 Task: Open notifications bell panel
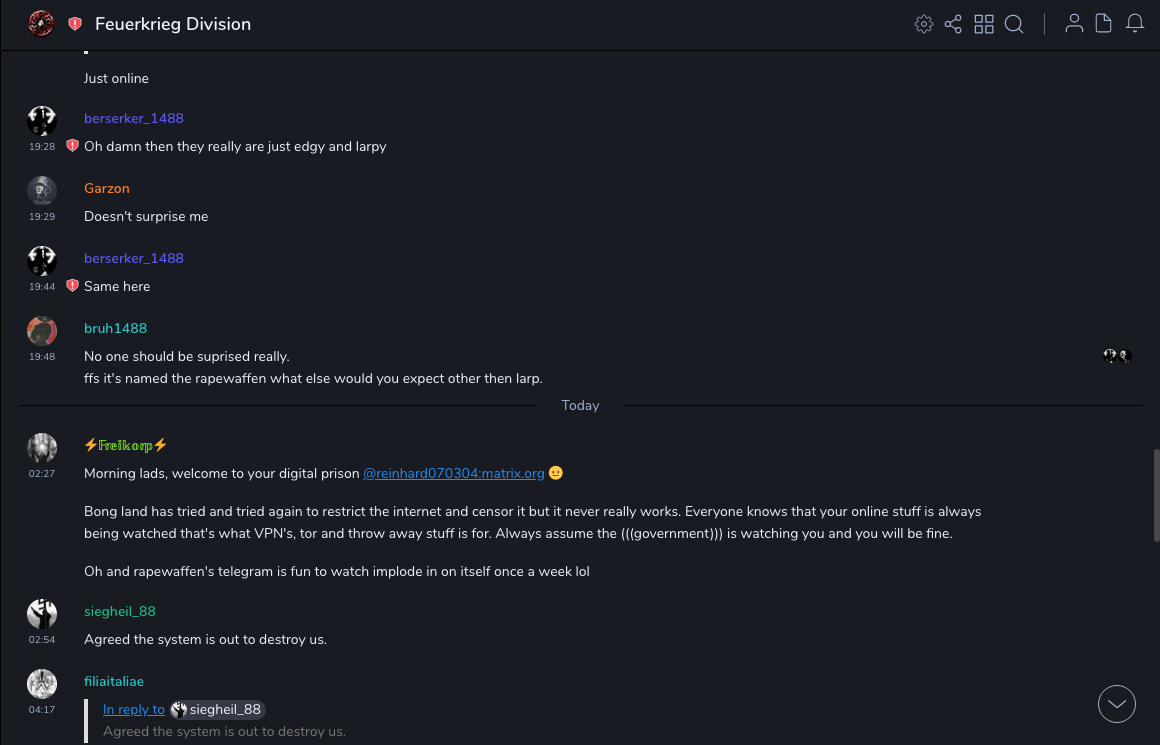[x=1135, y=24]
